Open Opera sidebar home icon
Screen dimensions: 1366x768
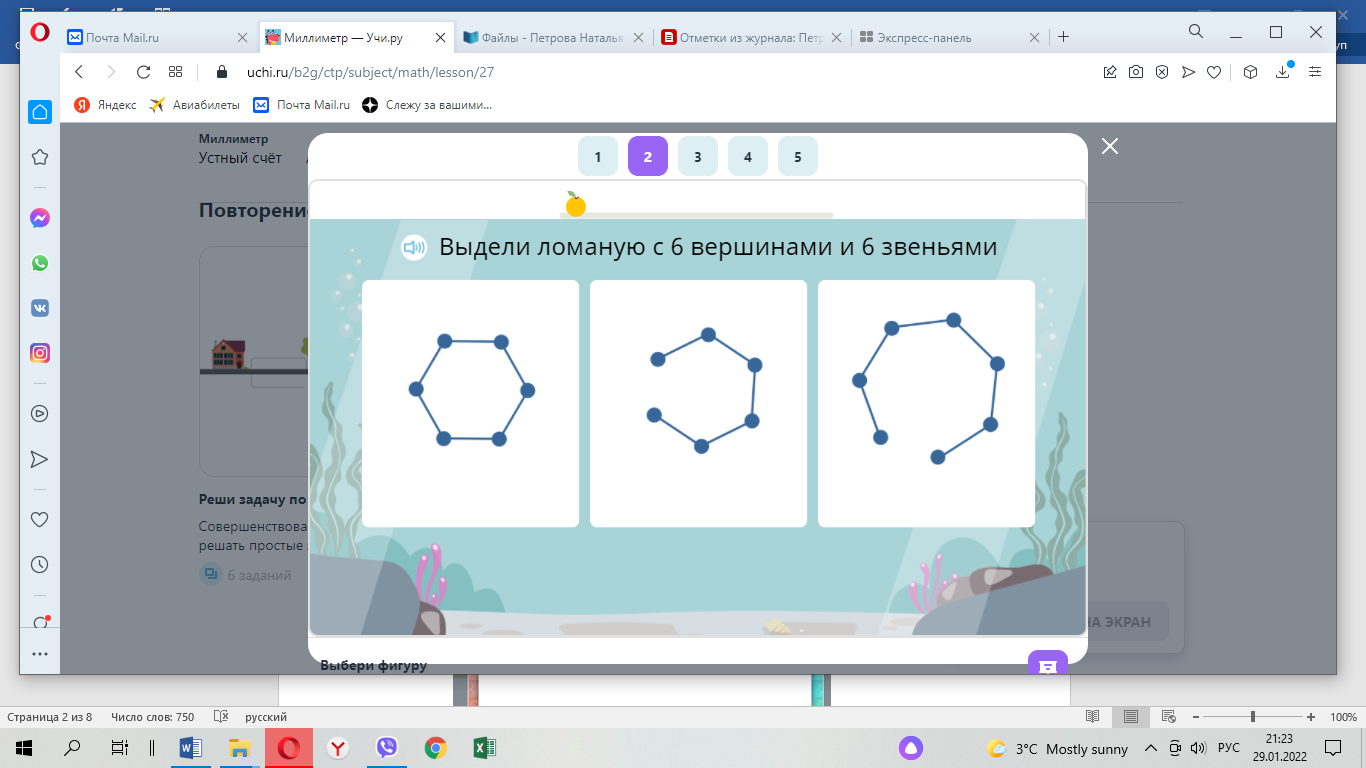pos(40,112)
